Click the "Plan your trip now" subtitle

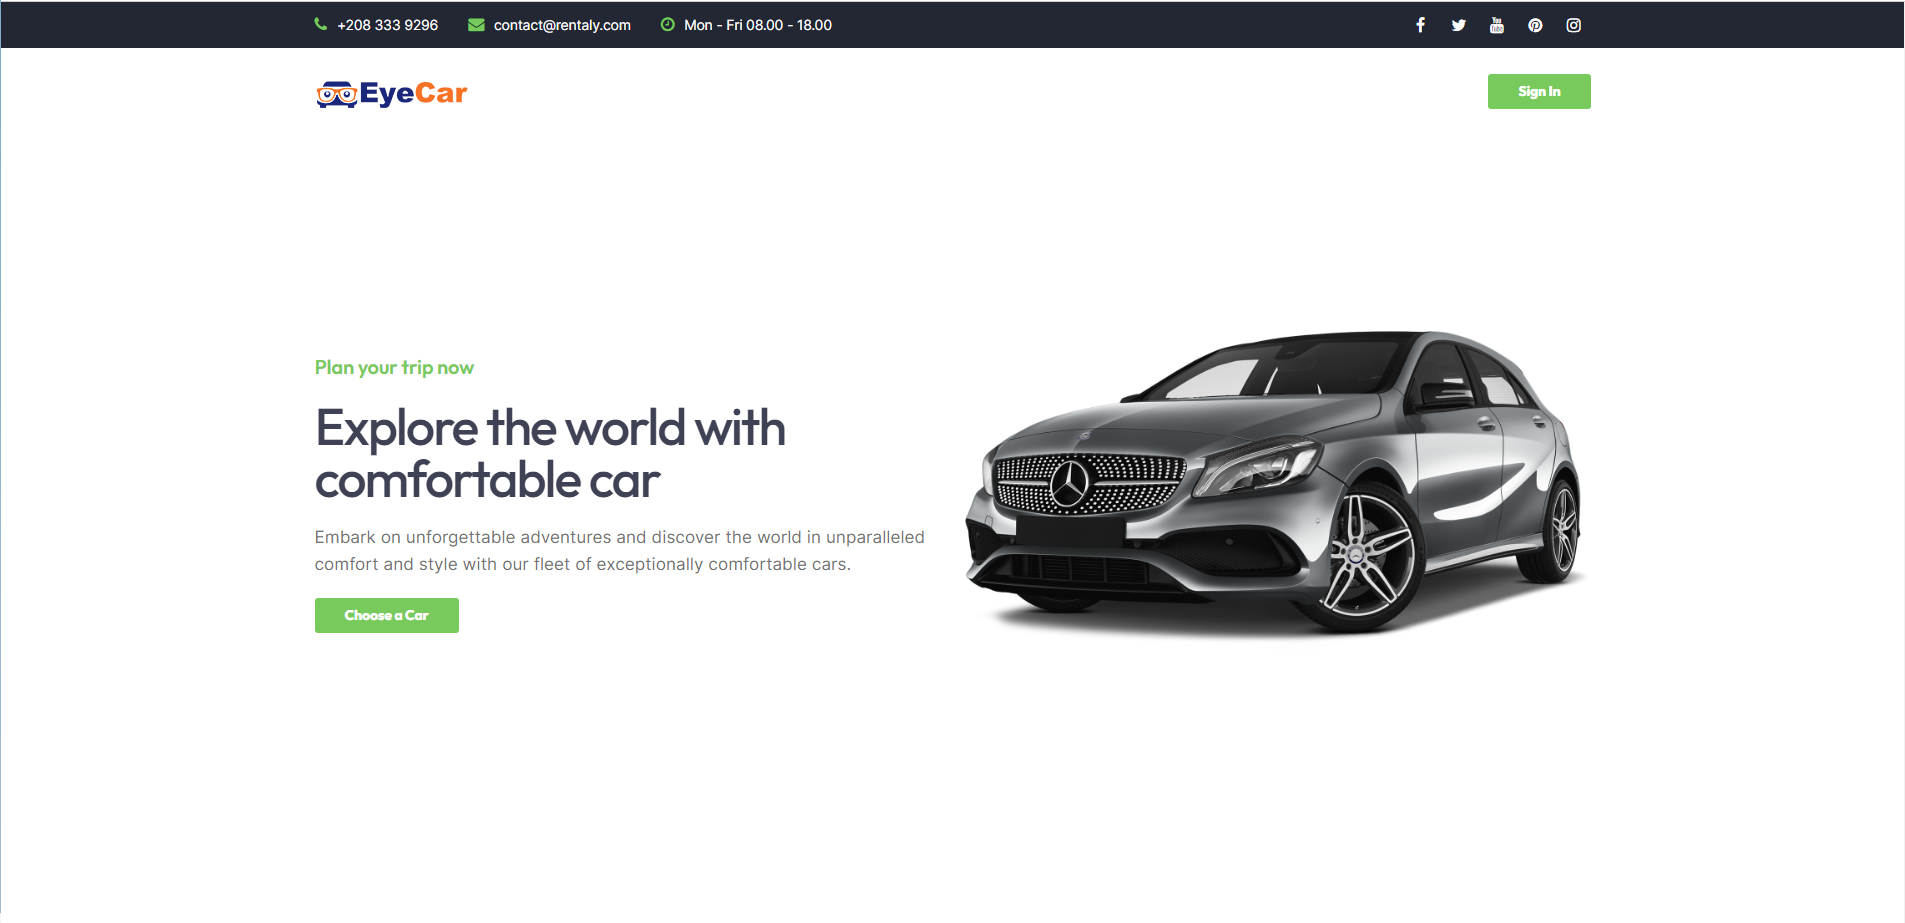[394, 367]
